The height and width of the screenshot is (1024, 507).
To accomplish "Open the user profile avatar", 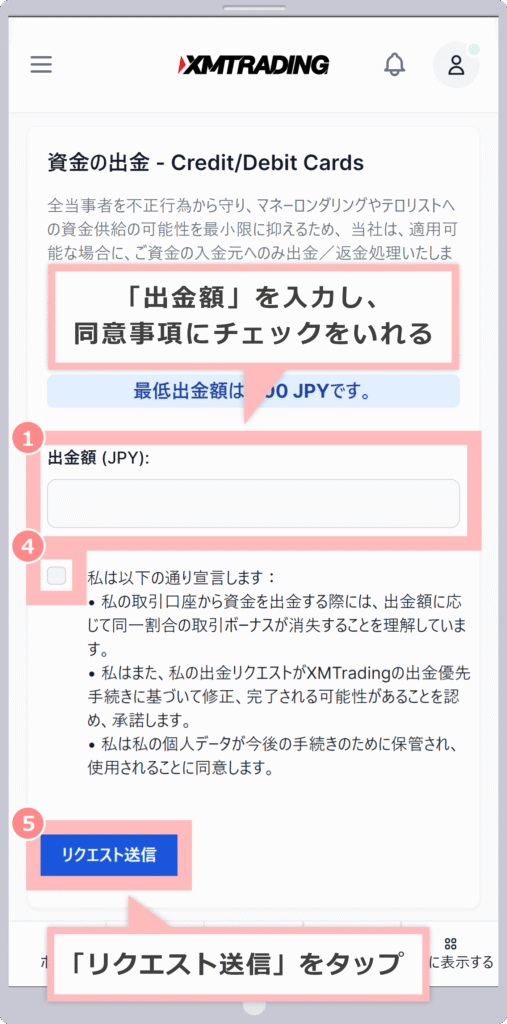I will [x=456, y=65].
